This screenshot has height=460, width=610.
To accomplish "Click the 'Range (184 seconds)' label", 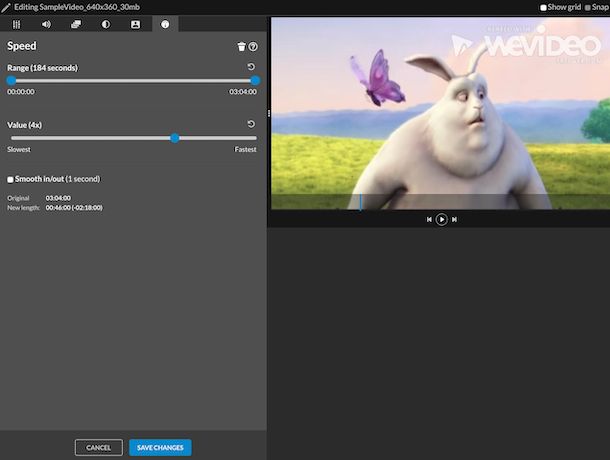I will 42,68.
